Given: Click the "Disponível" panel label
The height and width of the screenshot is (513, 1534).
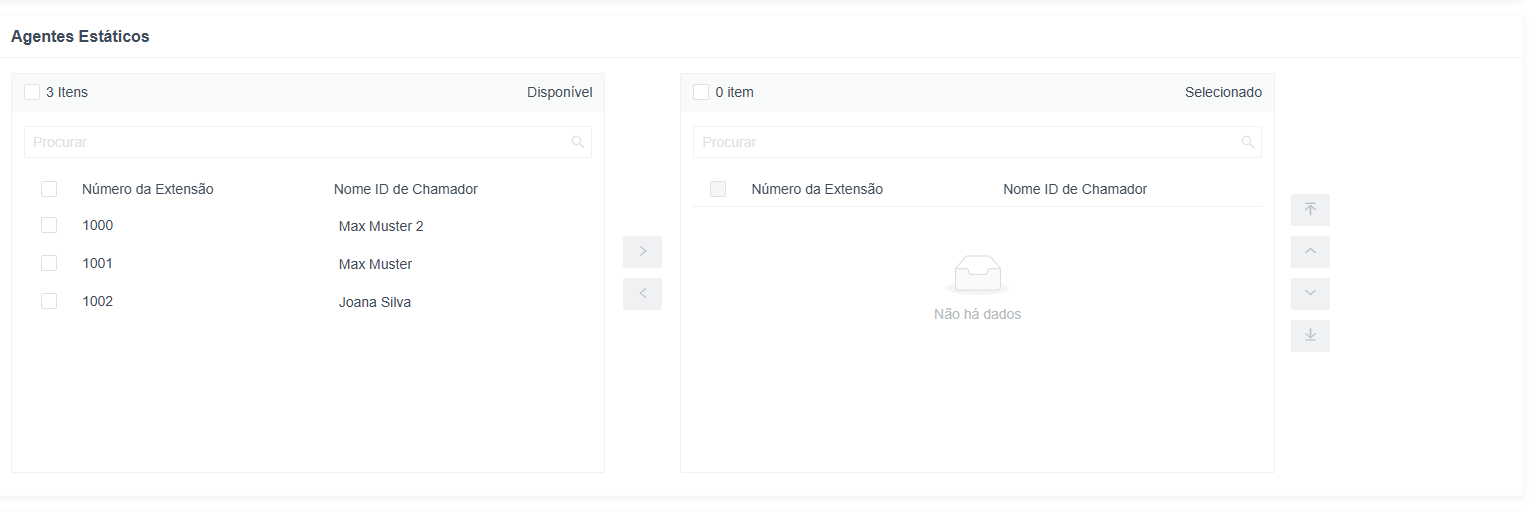Looking at the screenshot, I should pos(560,92).
